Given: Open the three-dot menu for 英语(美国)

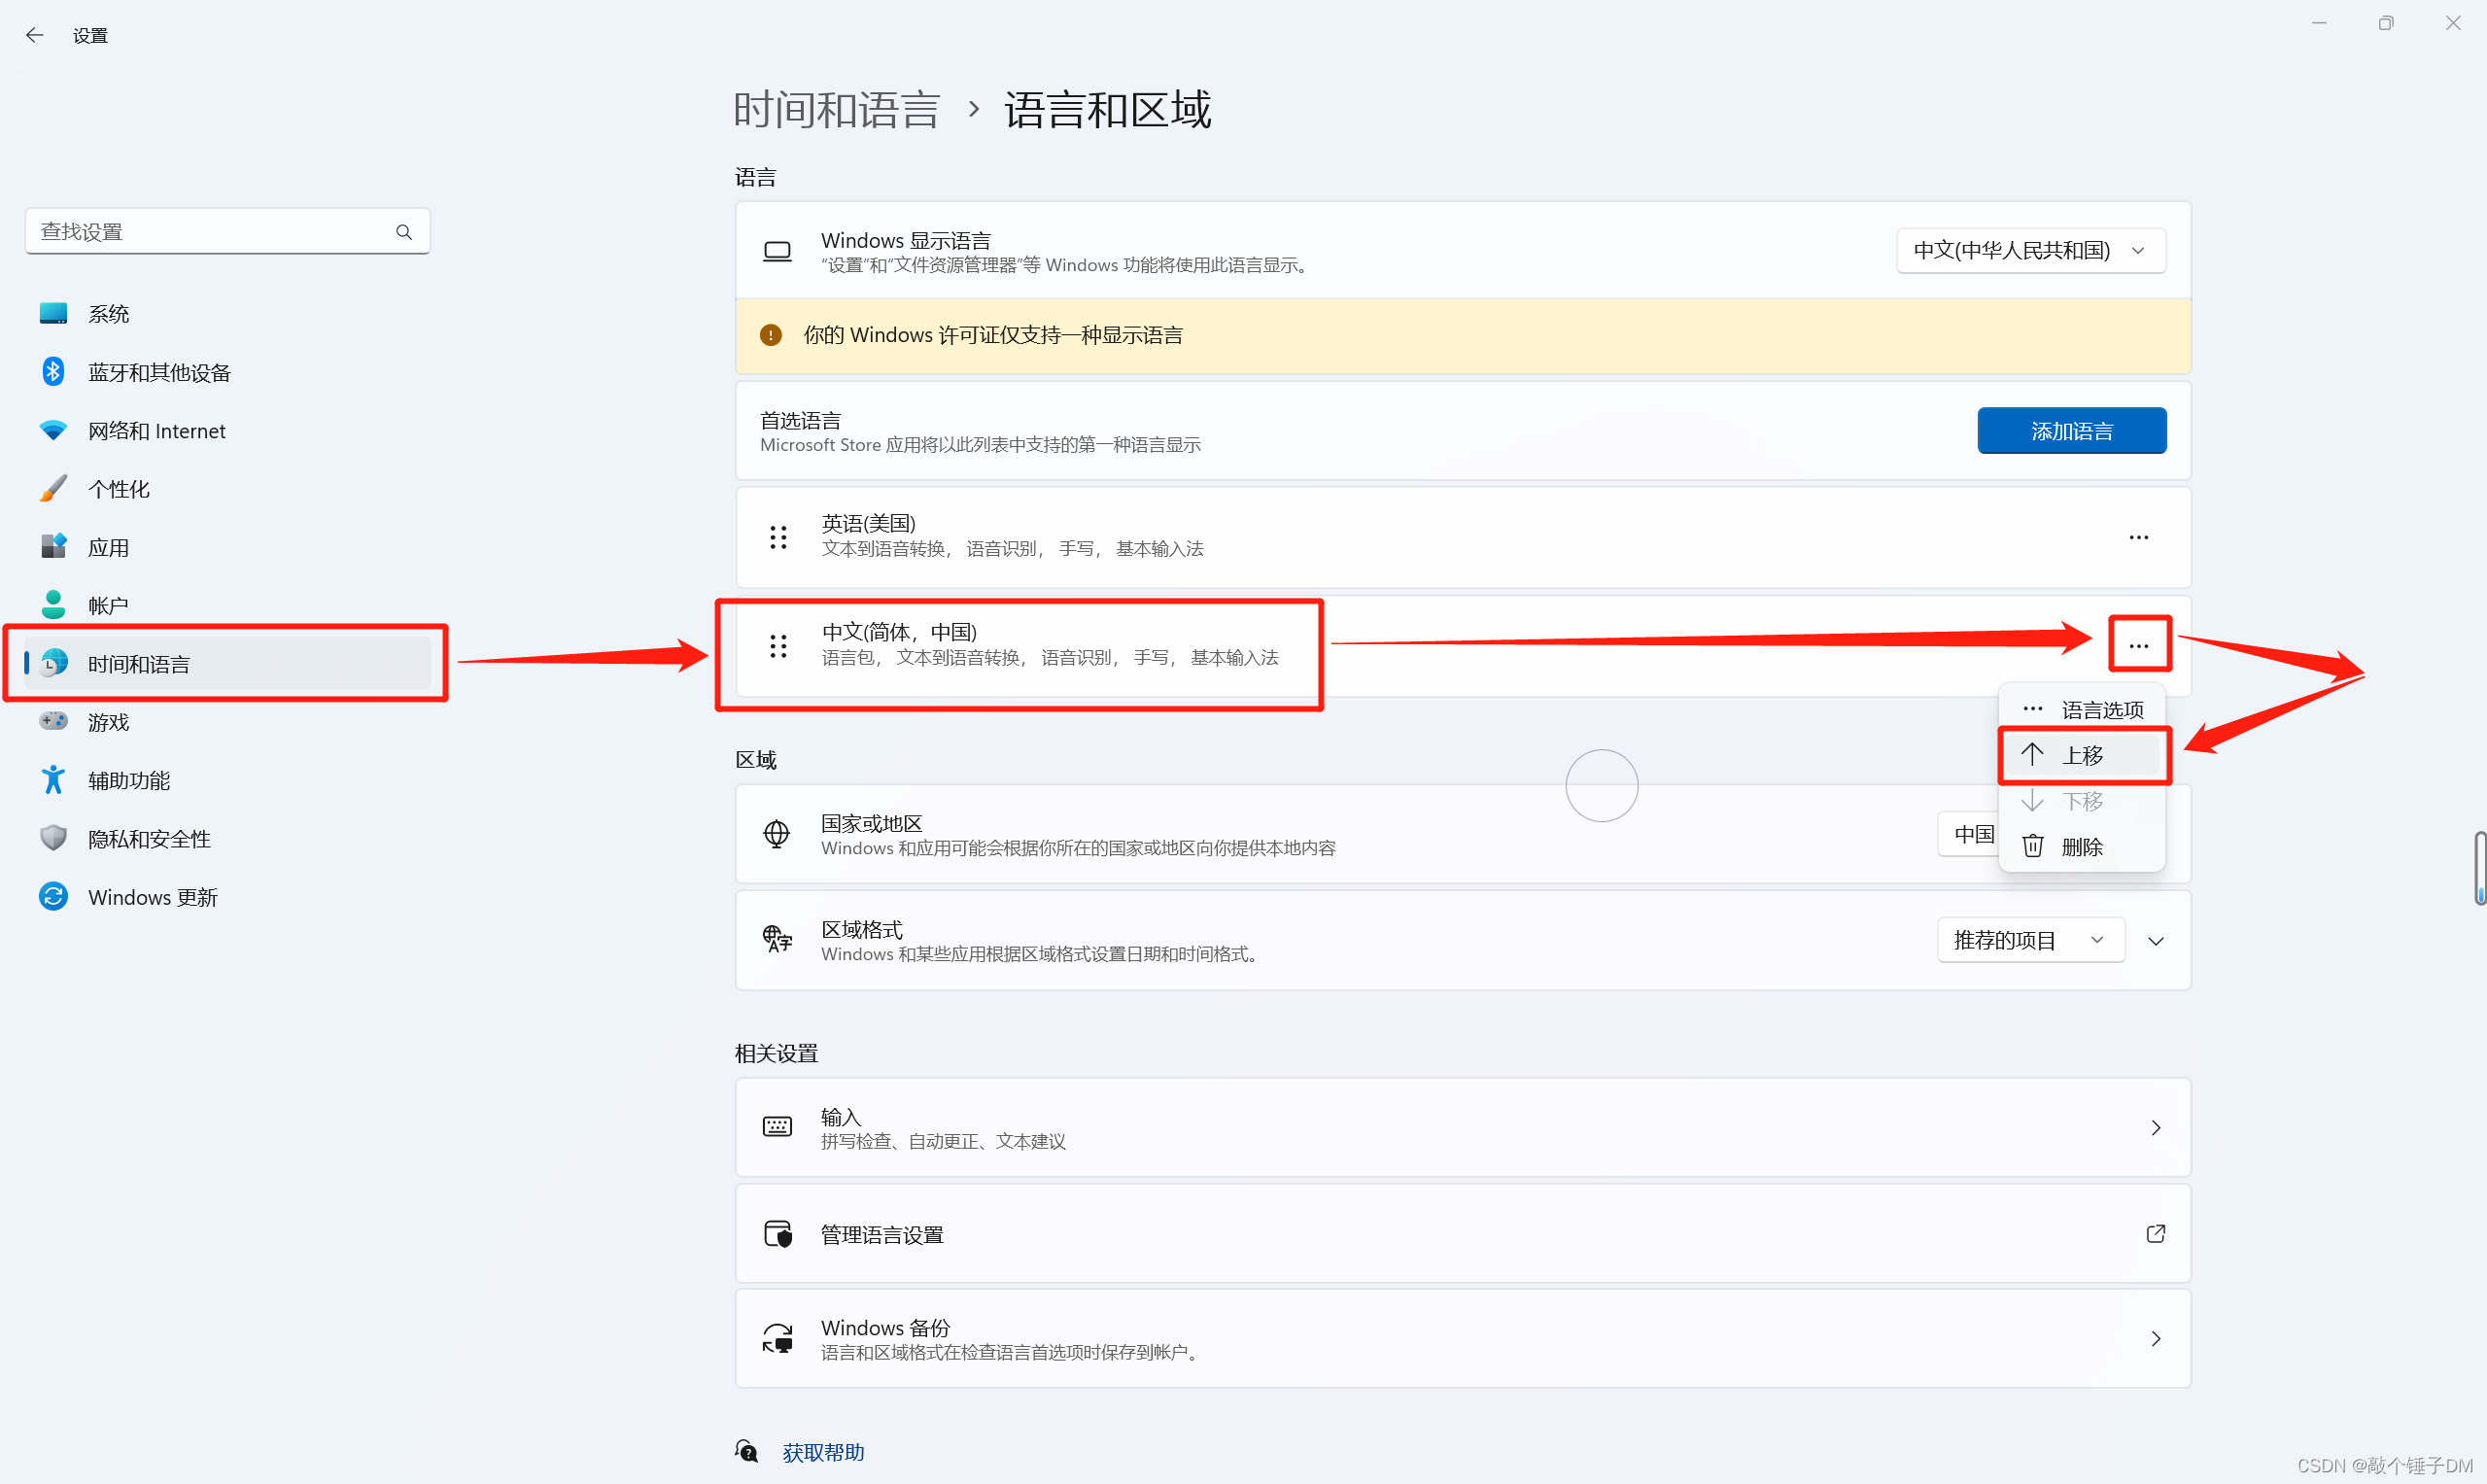Looking at the screenshot, I should 2138,538.
